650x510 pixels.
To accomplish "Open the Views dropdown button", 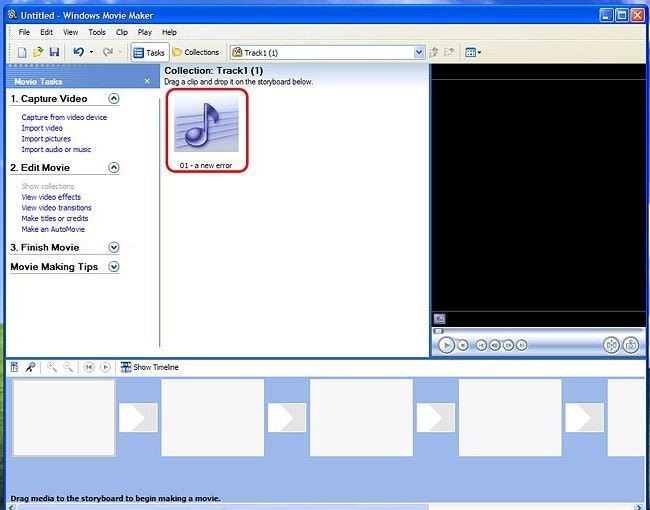I will pyautogui.click(x=473, y=52).
